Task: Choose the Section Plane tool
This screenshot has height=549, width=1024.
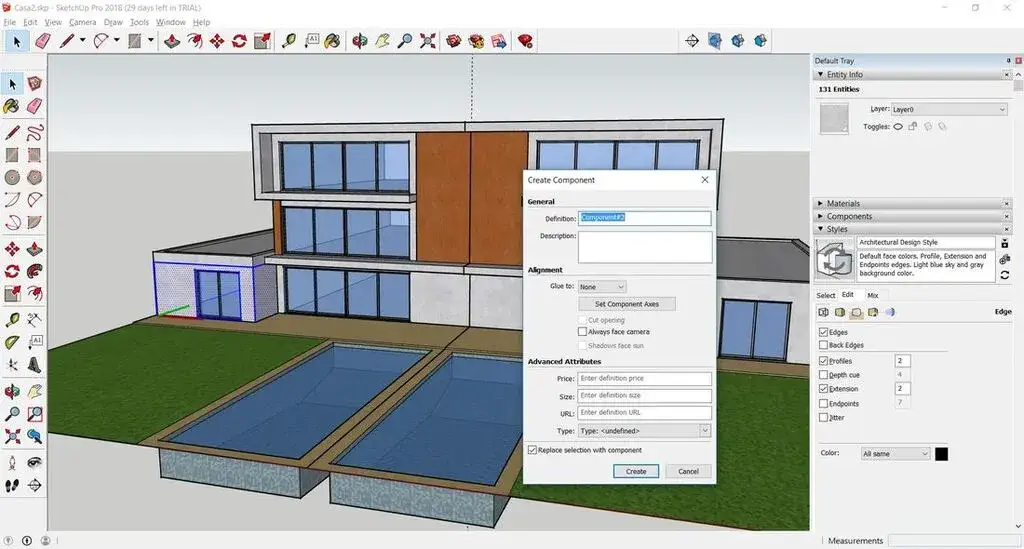Action: tap(35, 485)
